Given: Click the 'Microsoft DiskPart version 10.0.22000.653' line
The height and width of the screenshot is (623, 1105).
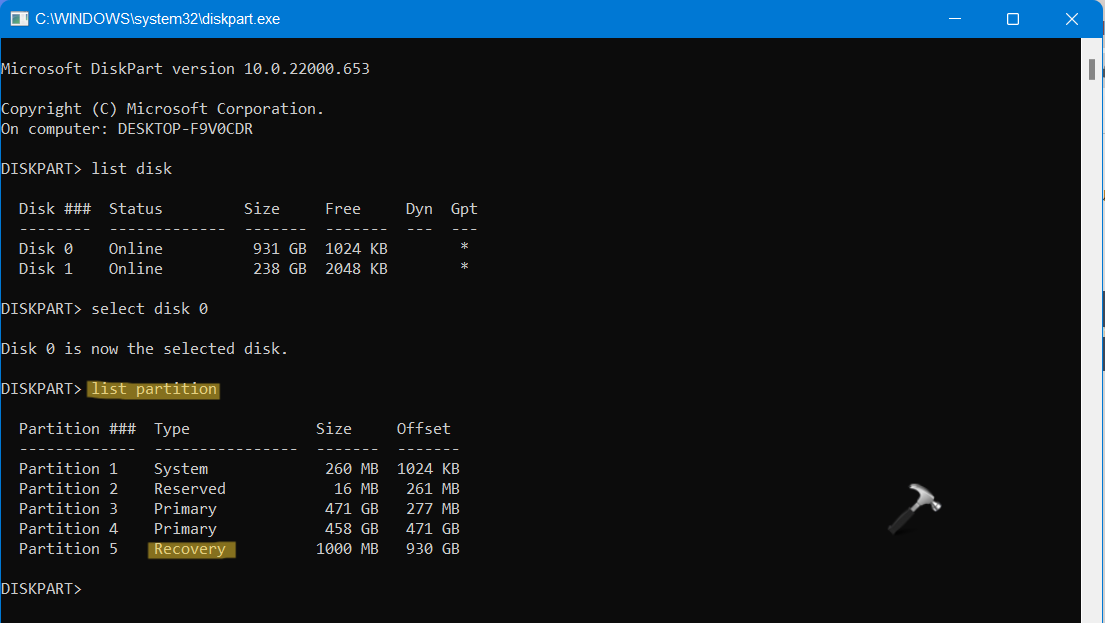Looking at the screenshot, I should [185, 69].
